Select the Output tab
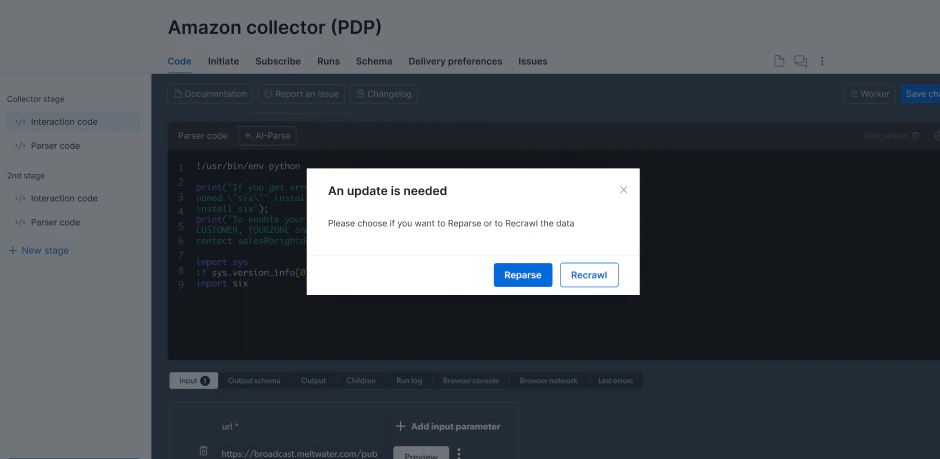 point(313,381)
